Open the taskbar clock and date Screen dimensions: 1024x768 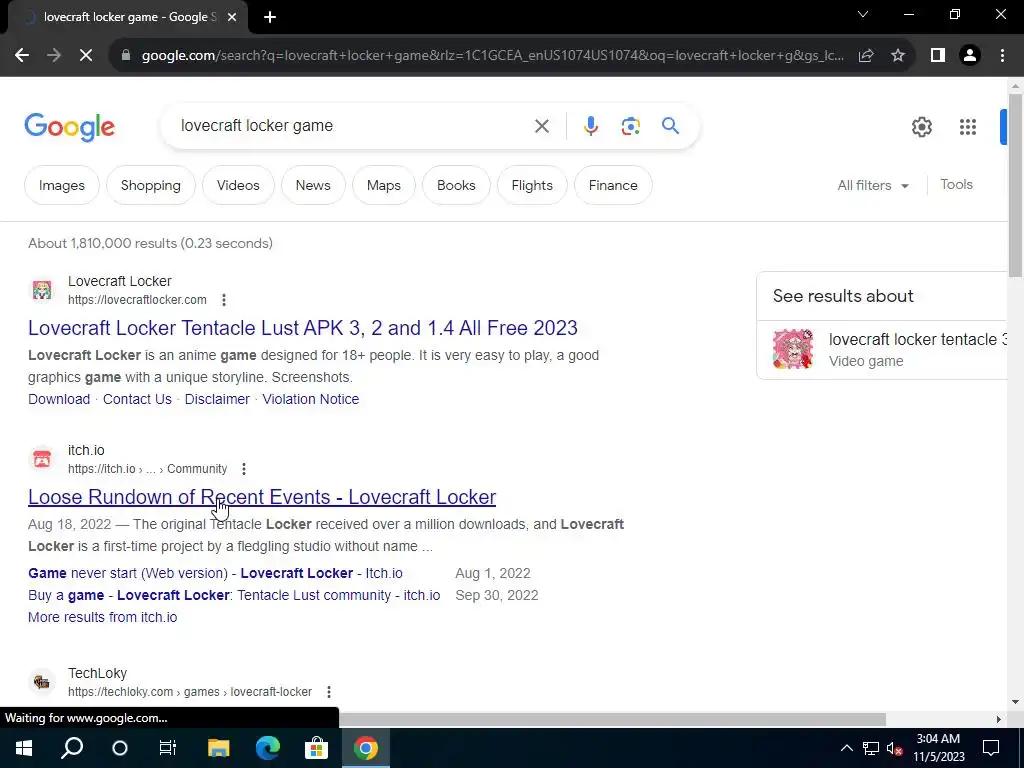pyautogui.click(x=938, y=748)
